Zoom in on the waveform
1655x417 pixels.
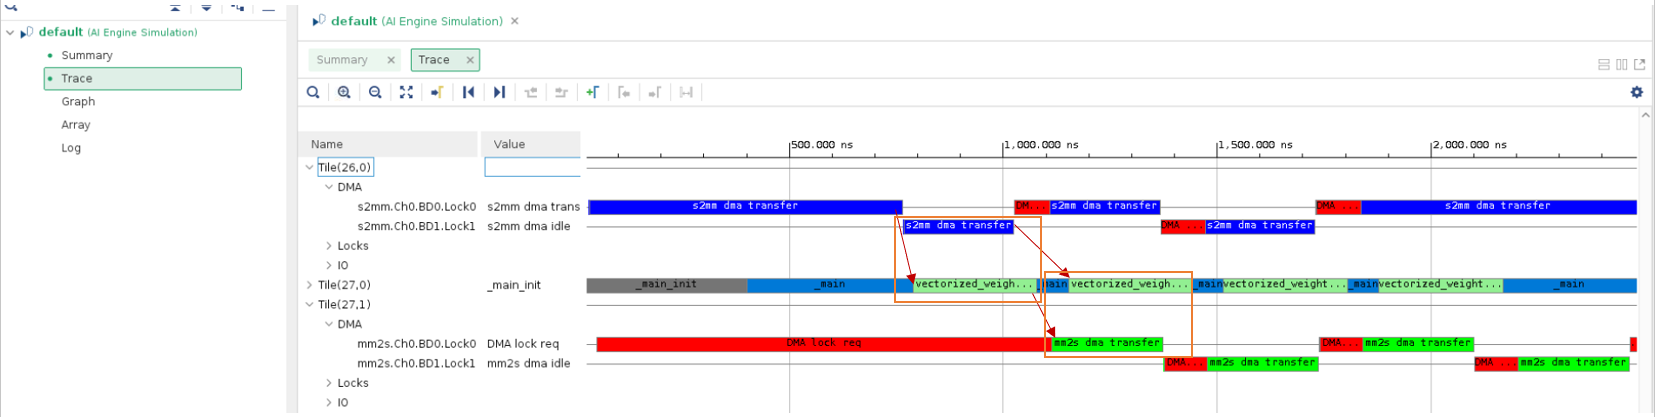coord(344,92)
